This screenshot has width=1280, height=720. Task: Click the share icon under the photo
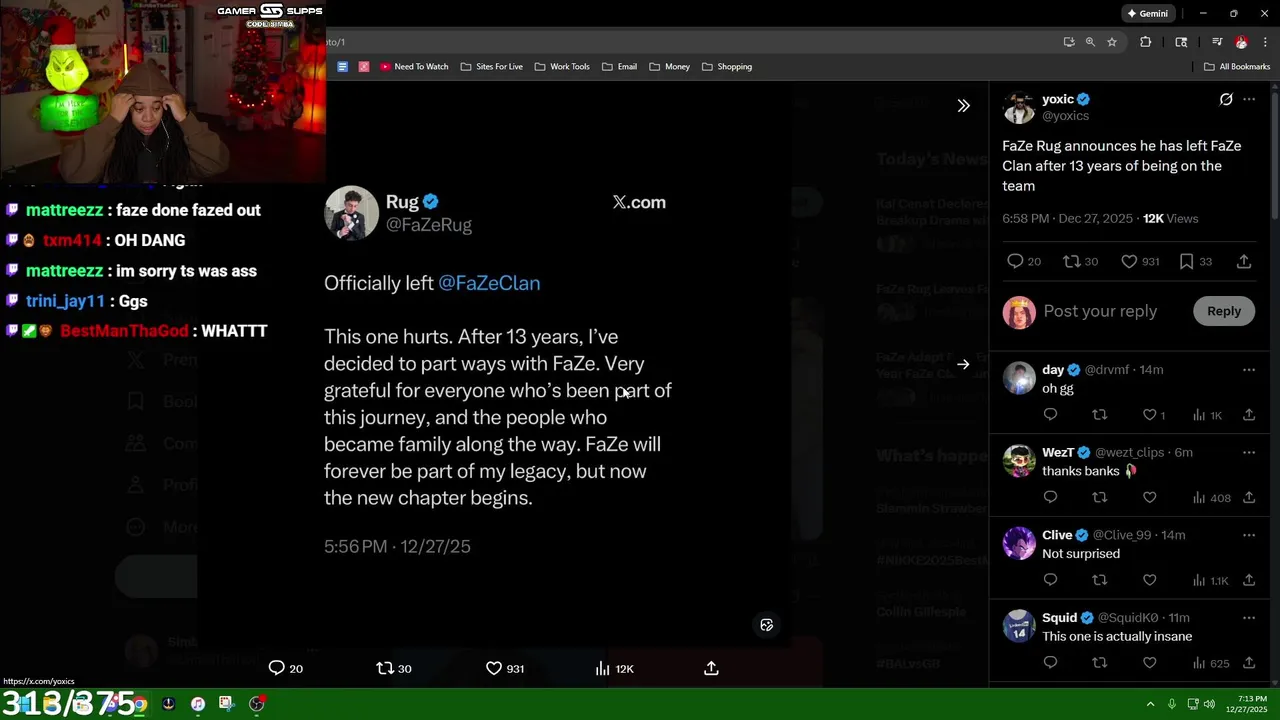point(711,668)
